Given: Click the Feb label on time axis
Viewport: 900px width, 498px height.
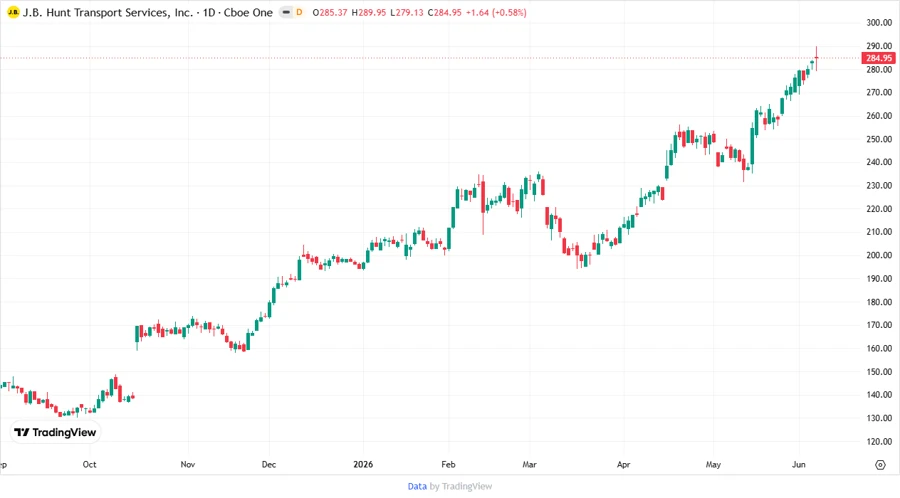Looking at the screenshot, I should tap(448, 464).
